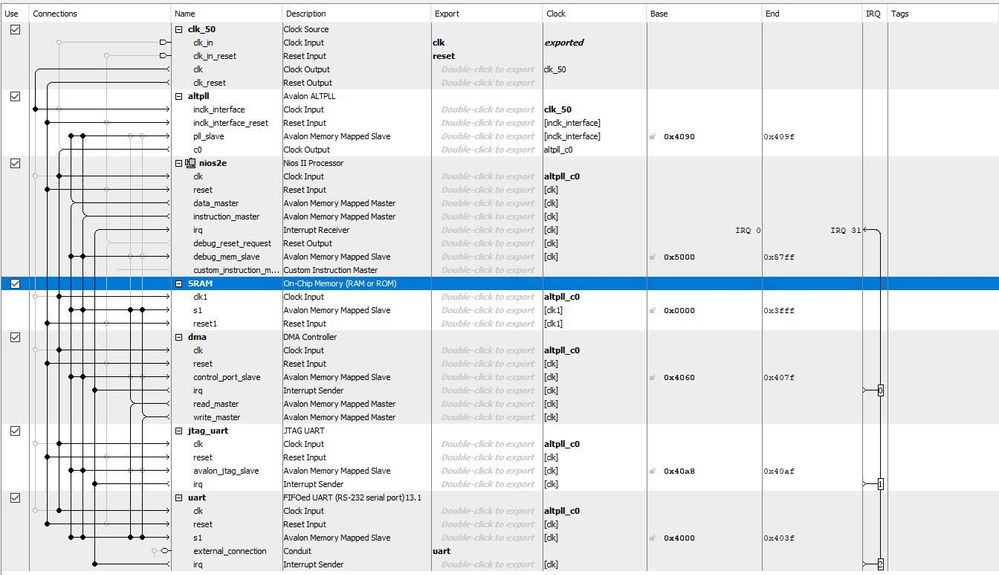Select the write_master interface of dma
999x575 pixels.
[217, 417]
